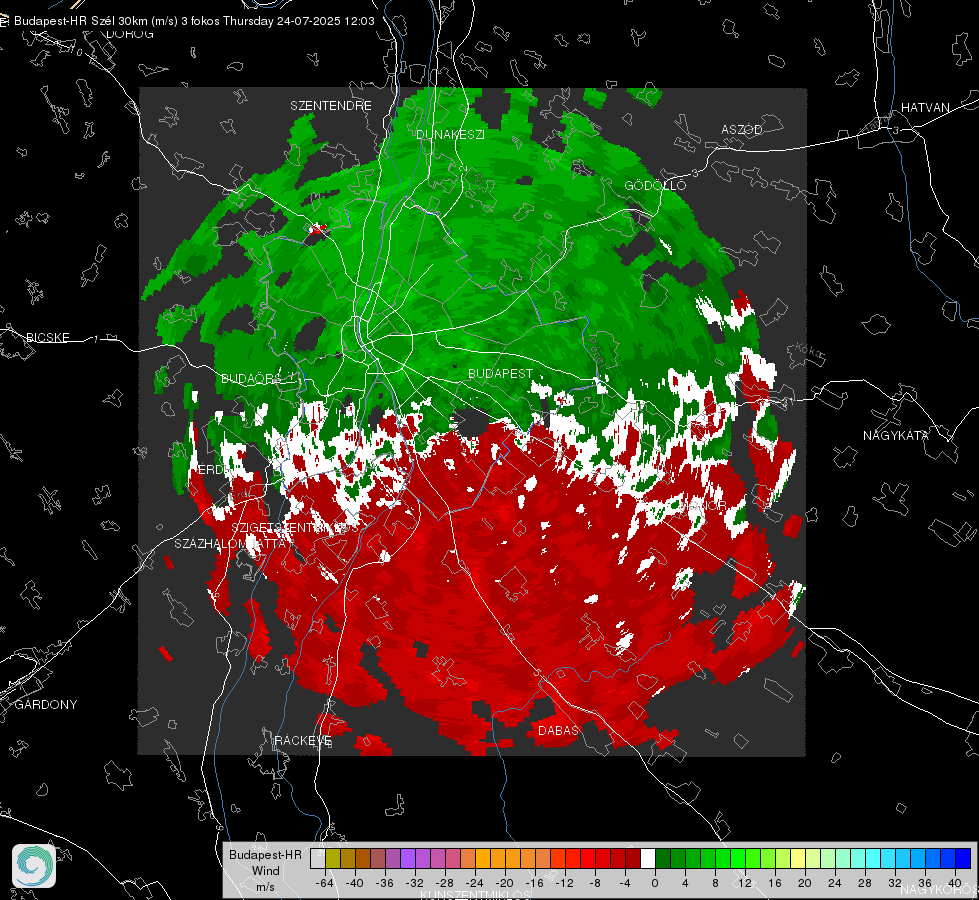Viewport: 979px width, 900px height.
Task: Click the GÁRDONY town label
Action: (x=46, y=705)
